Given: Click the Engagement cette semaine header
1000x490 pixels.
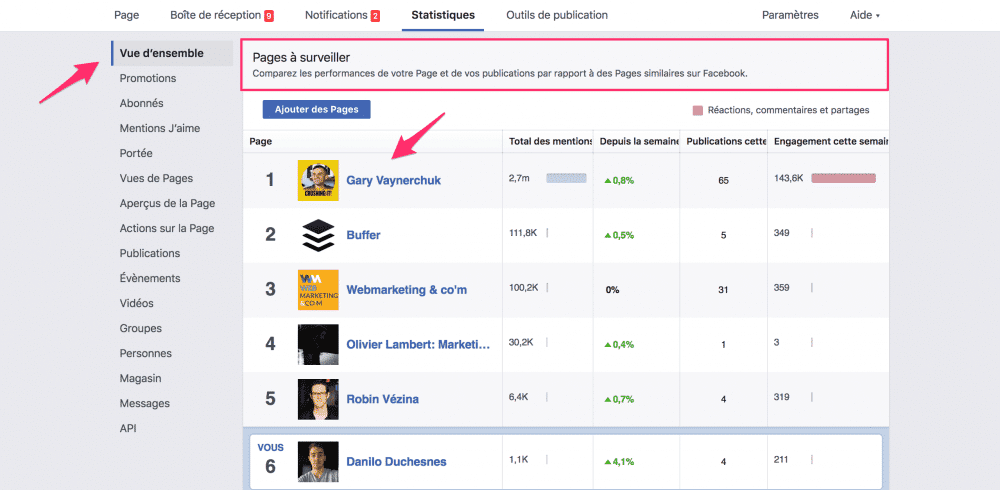Looking at the screenshot, I should 829,142.
